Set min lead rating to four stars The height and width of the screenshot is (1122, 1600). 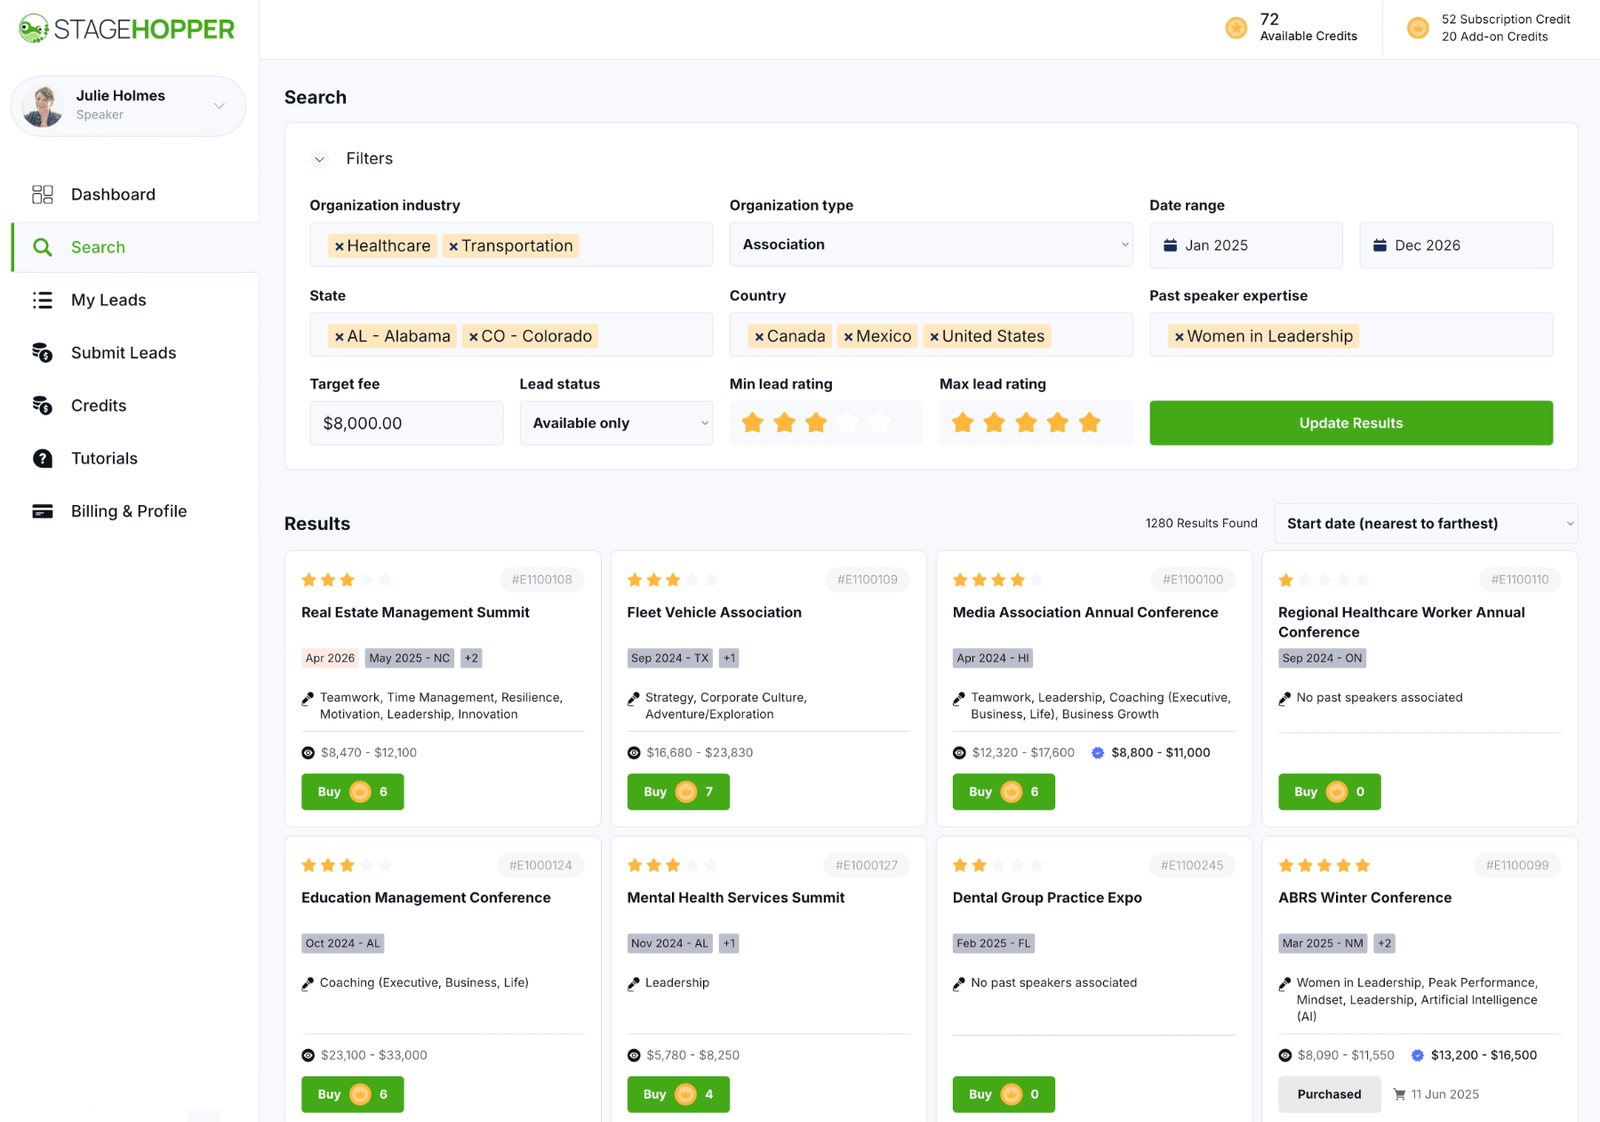pos(848,423)
